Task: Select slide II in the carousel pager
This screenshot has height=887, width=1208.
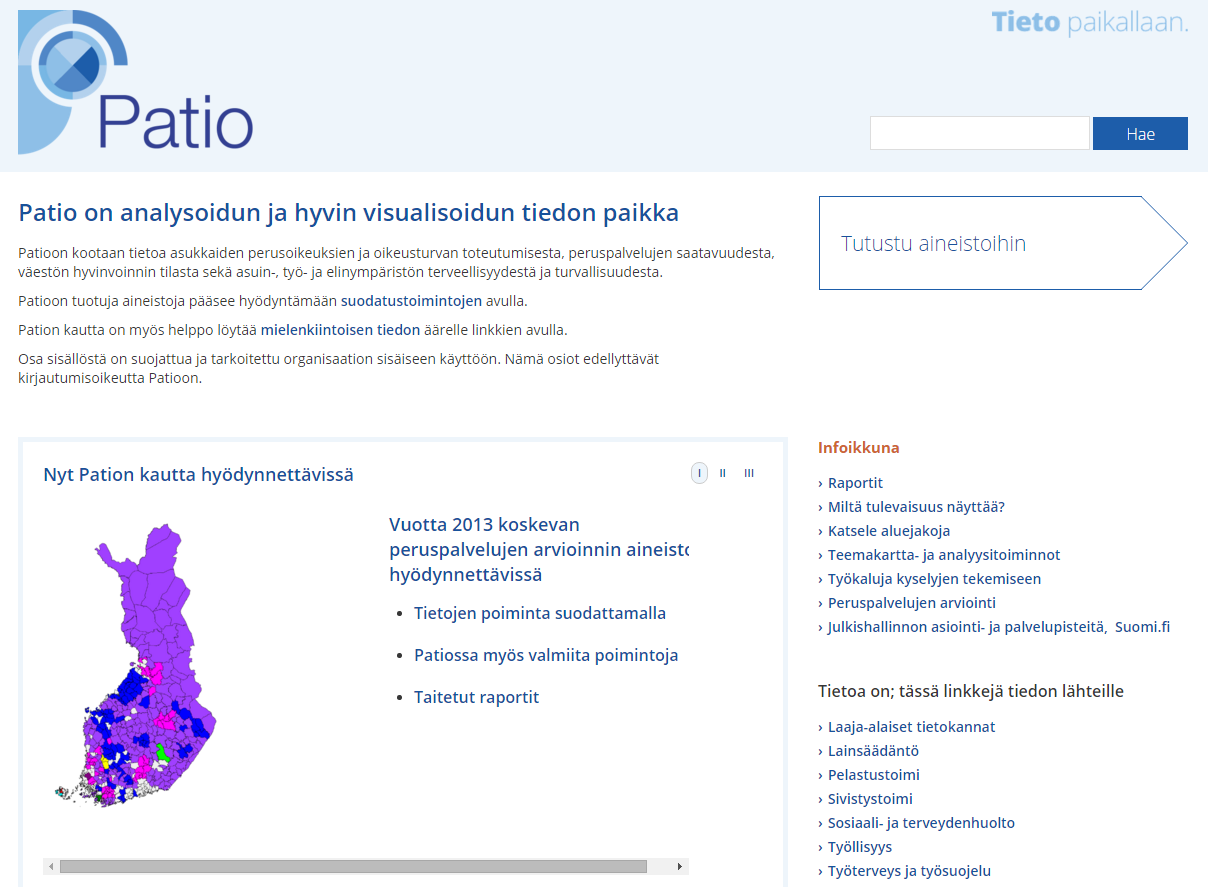Action: coord(723,473)
